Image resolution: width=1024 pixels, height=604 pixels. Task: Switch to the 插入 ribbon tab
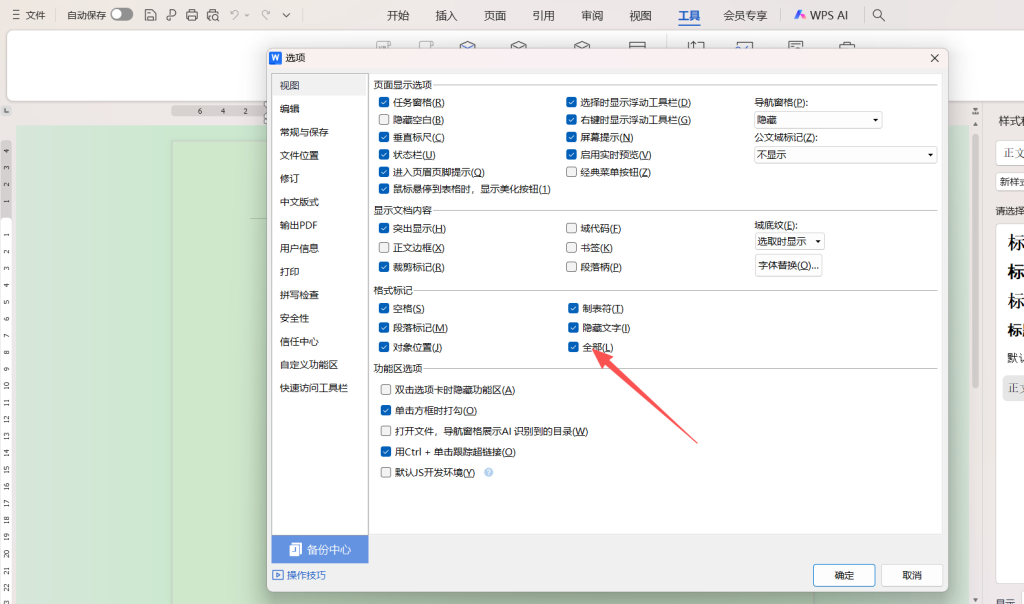pos(447,15)
